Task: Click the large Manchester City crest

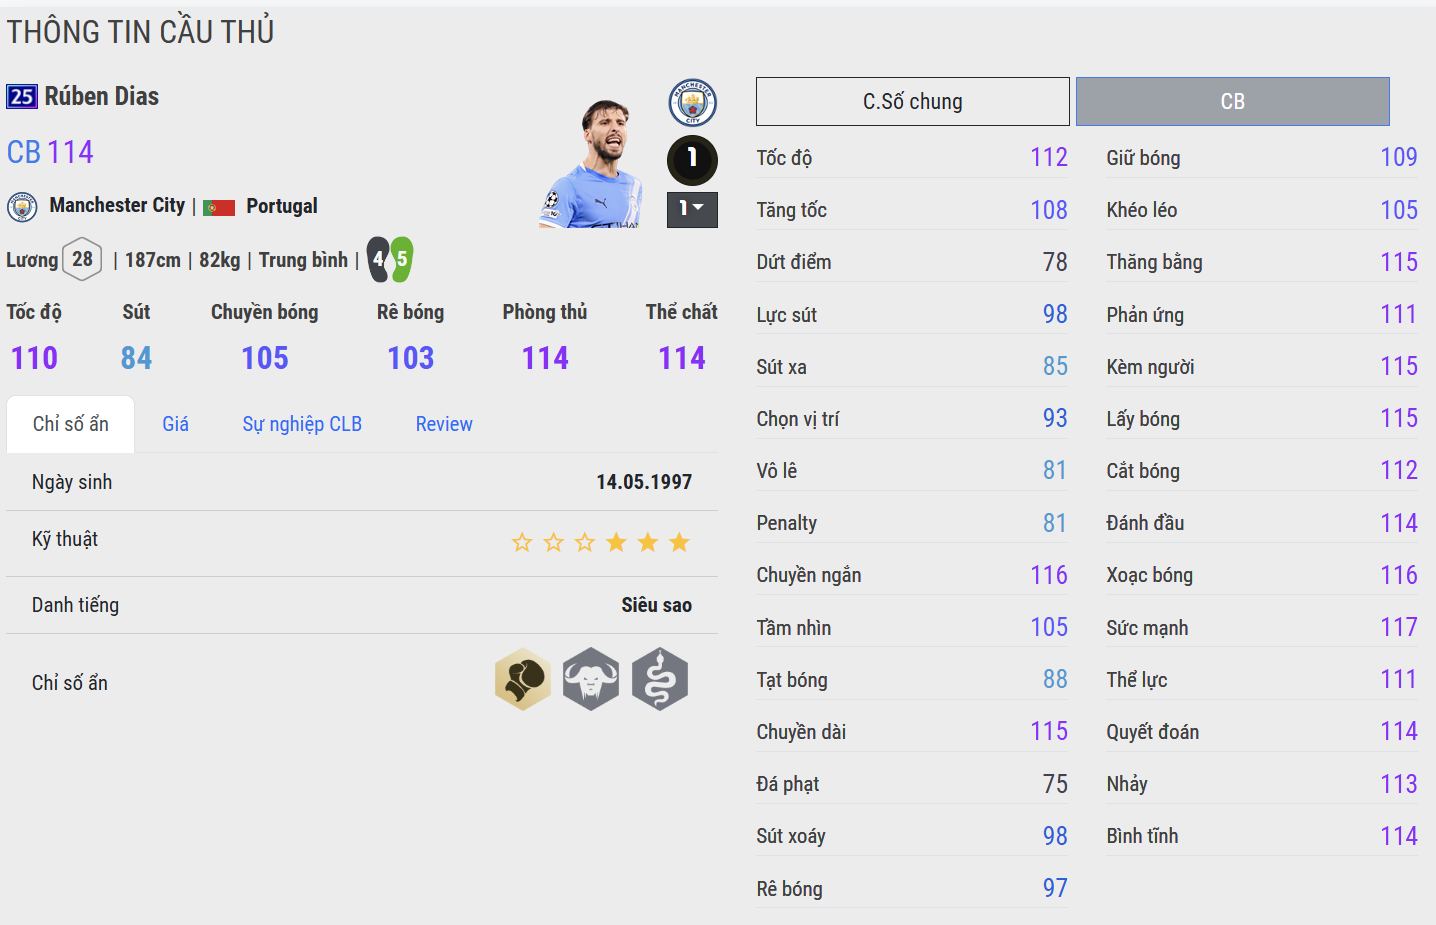Action: (x=692, y=103)
